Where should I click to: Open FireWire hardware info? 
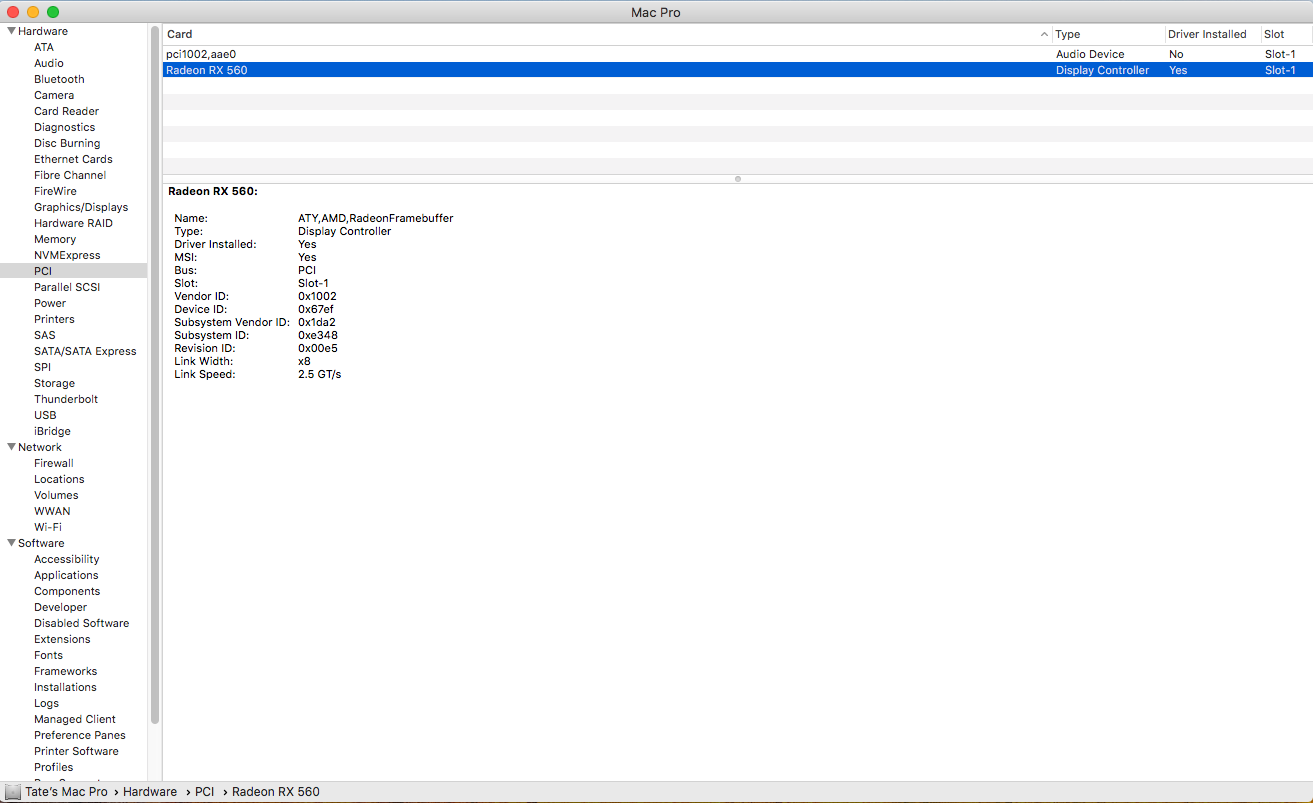[55, 191]
